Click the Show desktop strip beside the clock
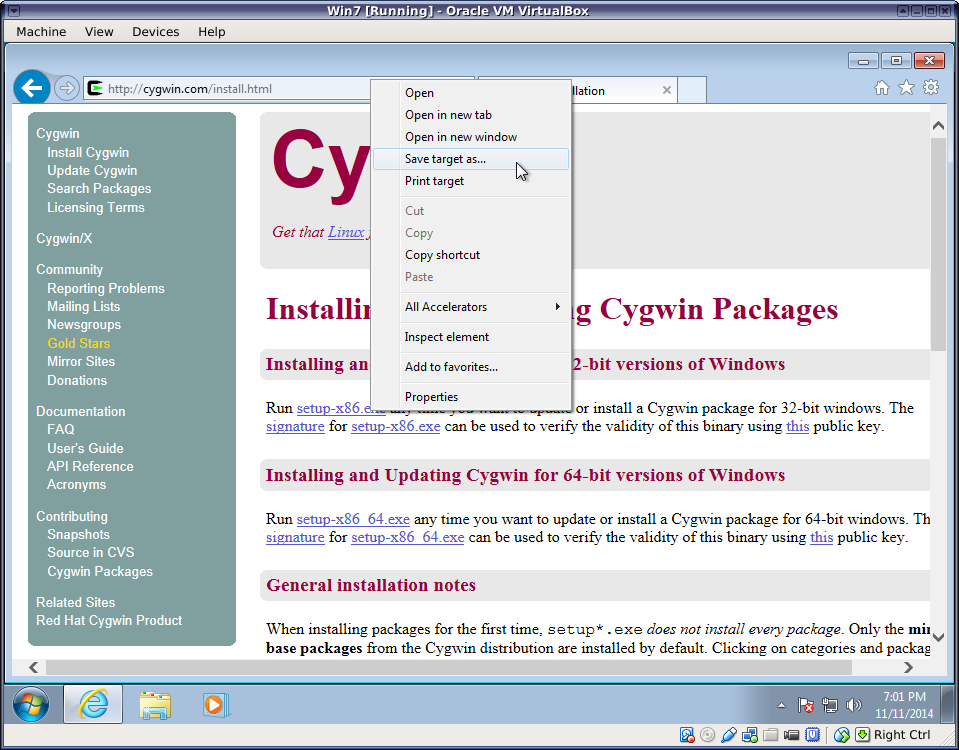This screenshot has width=959, height=750. point(947,705)
